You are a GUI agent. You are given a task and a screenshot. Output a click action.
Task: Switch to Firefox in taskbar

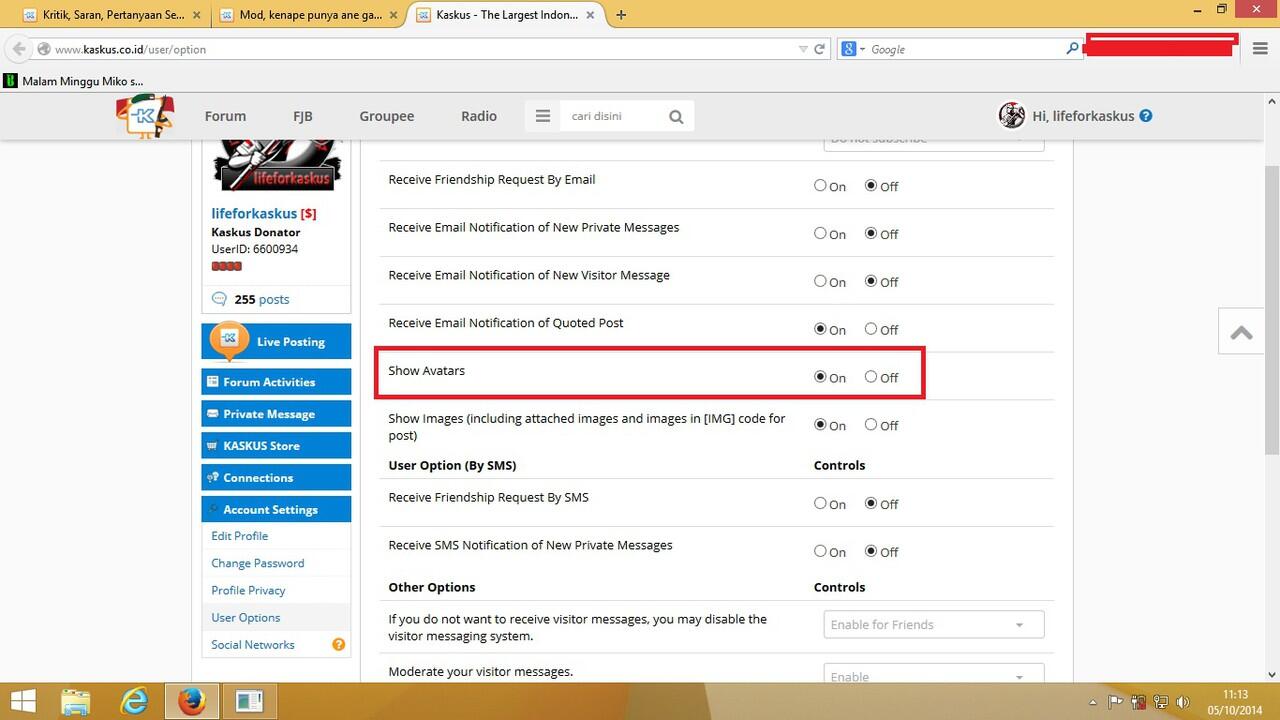coord(192,702)
